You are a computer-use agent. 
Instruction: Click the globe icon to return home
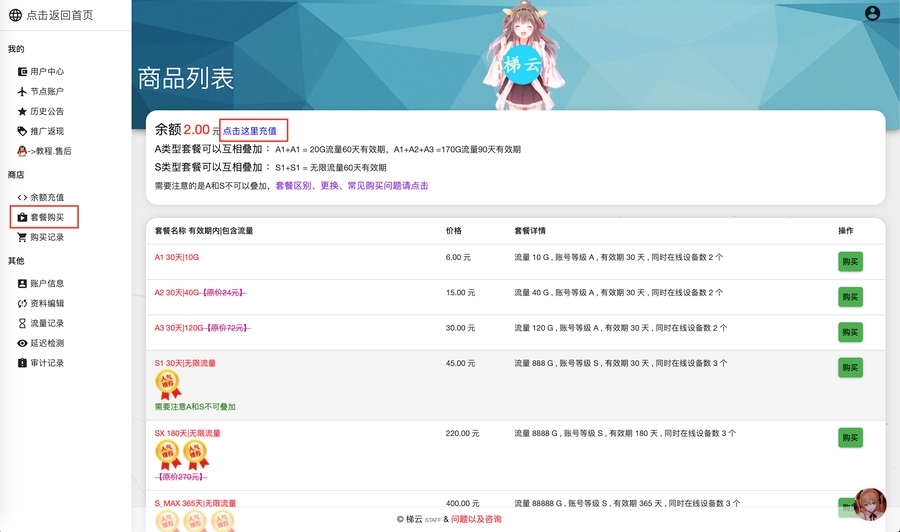pyautogui.click(x=15, y=15)
